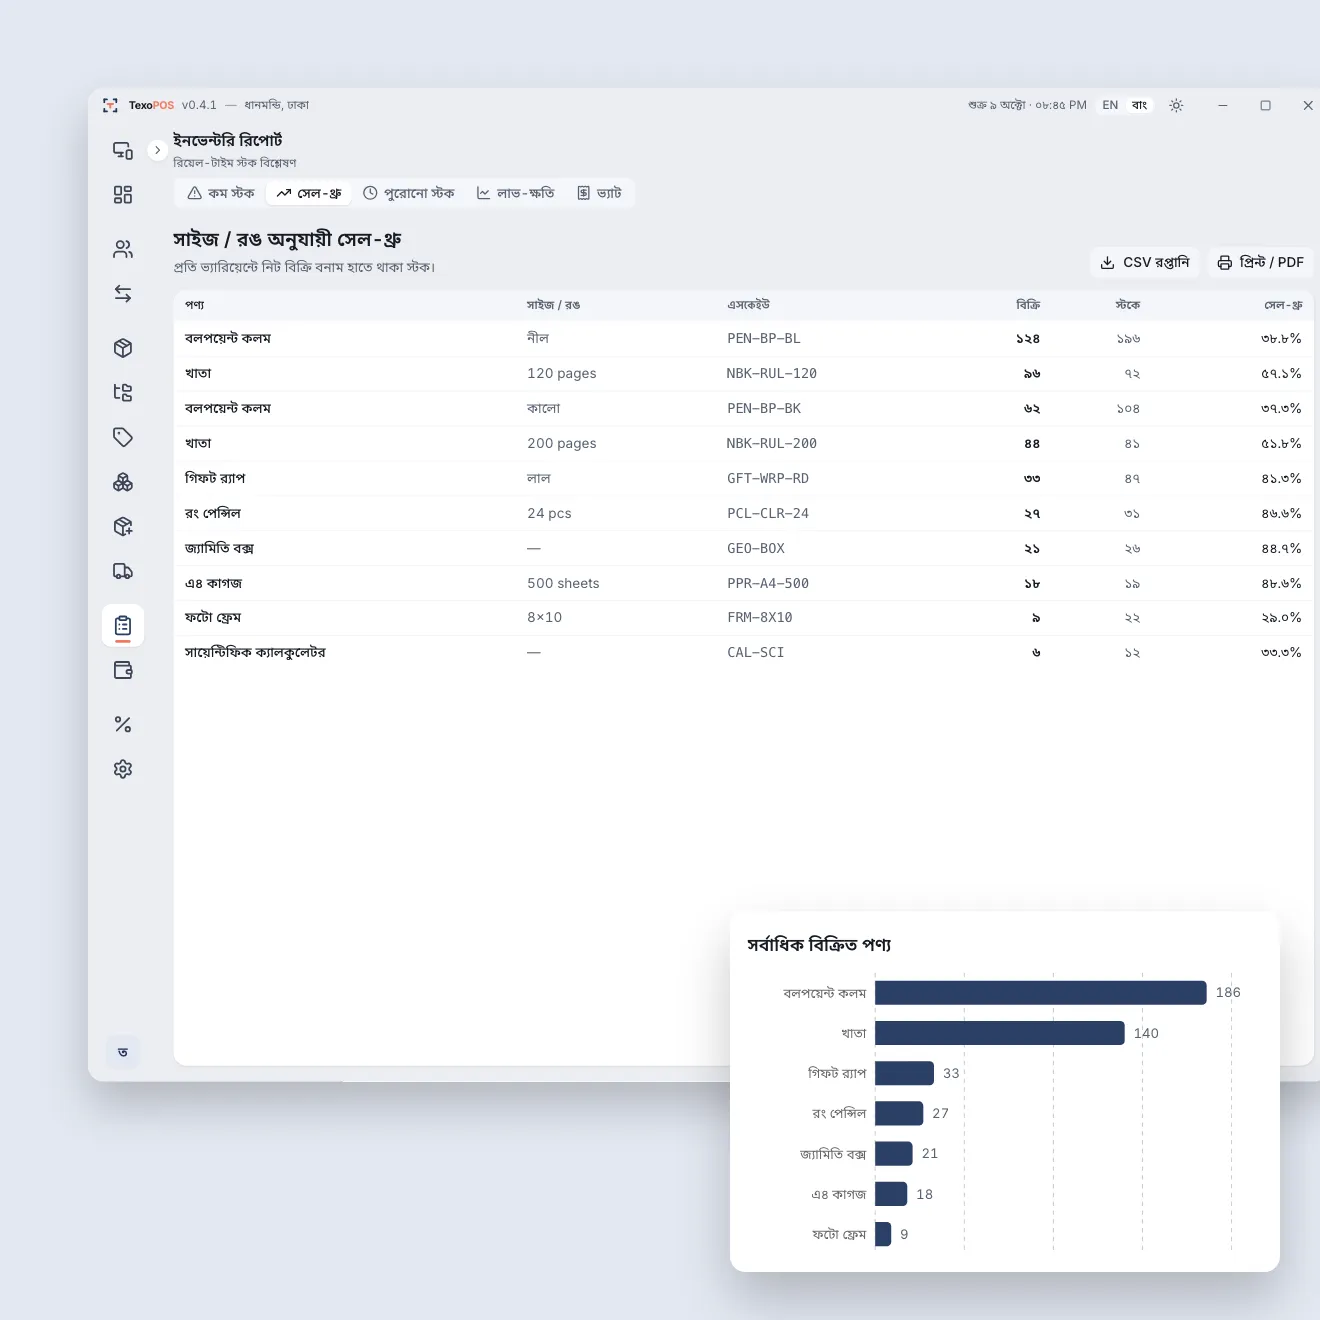Switch language to EN
Viewport: 1320px width, 1320px height.
1110,105
